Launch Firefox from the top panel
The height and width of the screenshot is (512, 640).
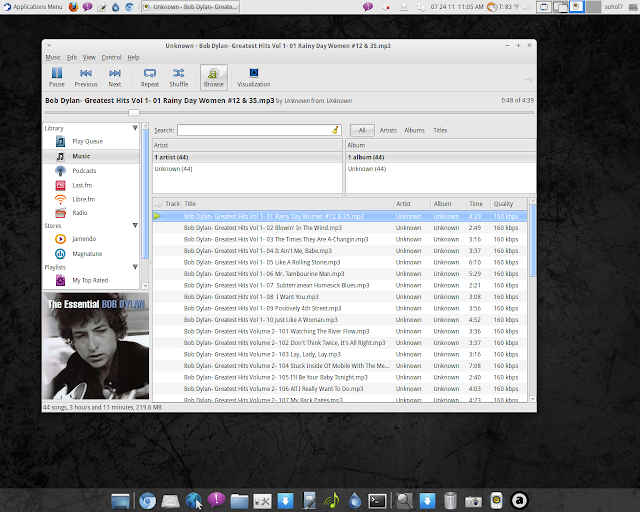[73, 7]
